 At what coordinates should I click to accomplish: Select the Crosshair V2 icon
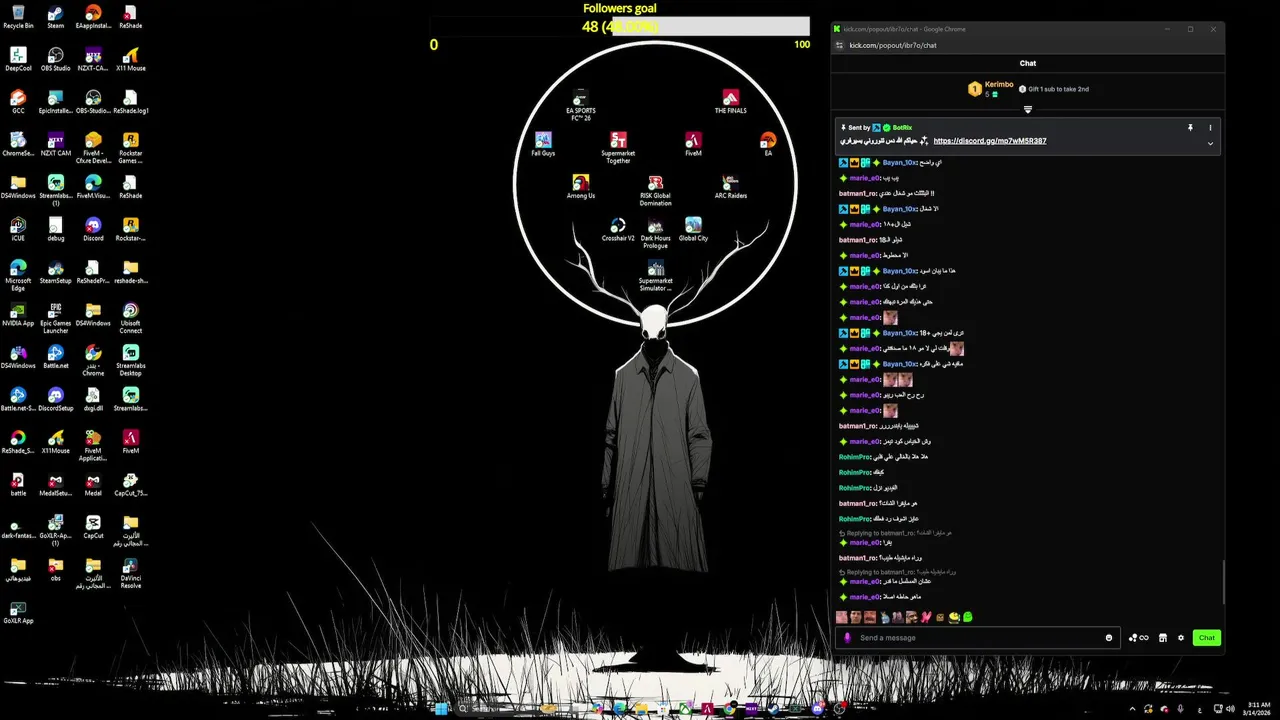click(x=618, y=229)
